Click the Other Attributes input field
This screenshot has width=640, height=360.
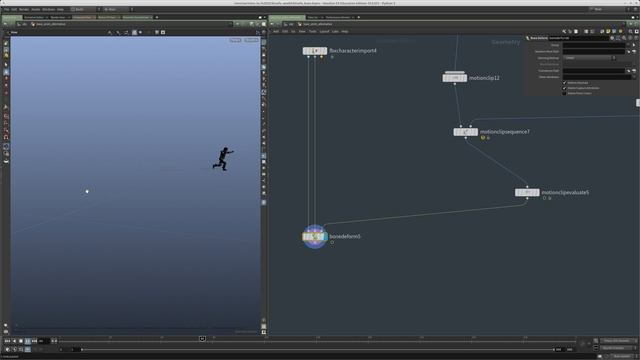point(597,77)
